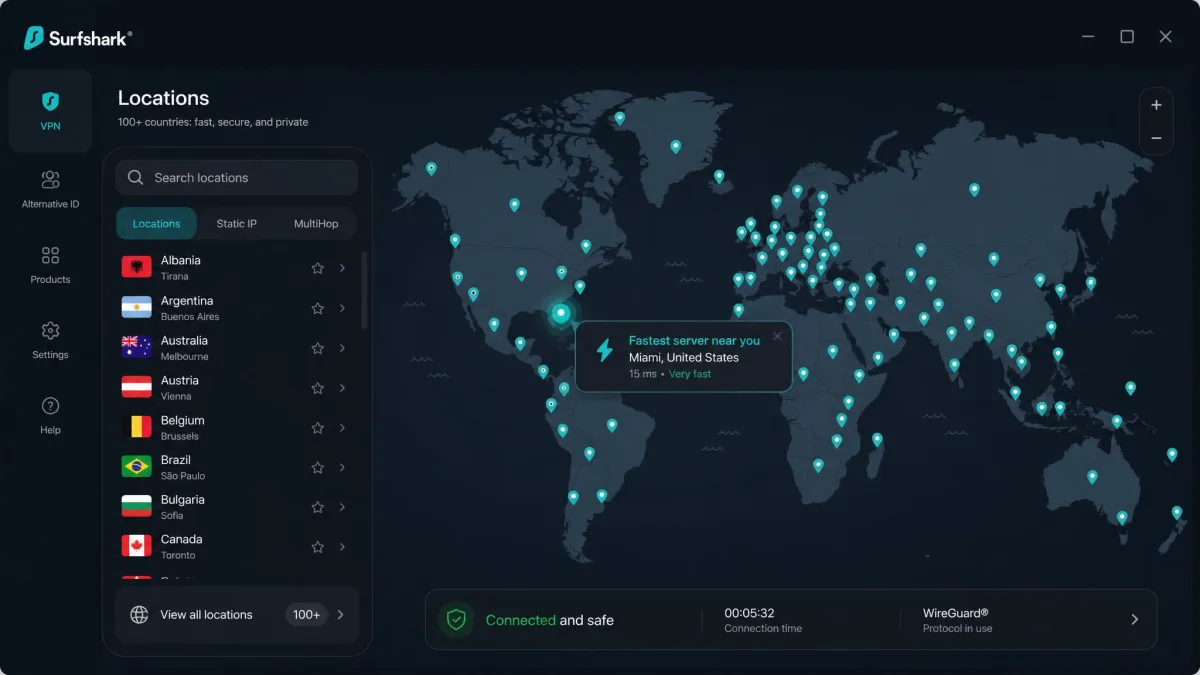The width and height of the screenshot is (1200, 675).
Task: Select the Bulgaria flag icon
Action: coord(136,506)
